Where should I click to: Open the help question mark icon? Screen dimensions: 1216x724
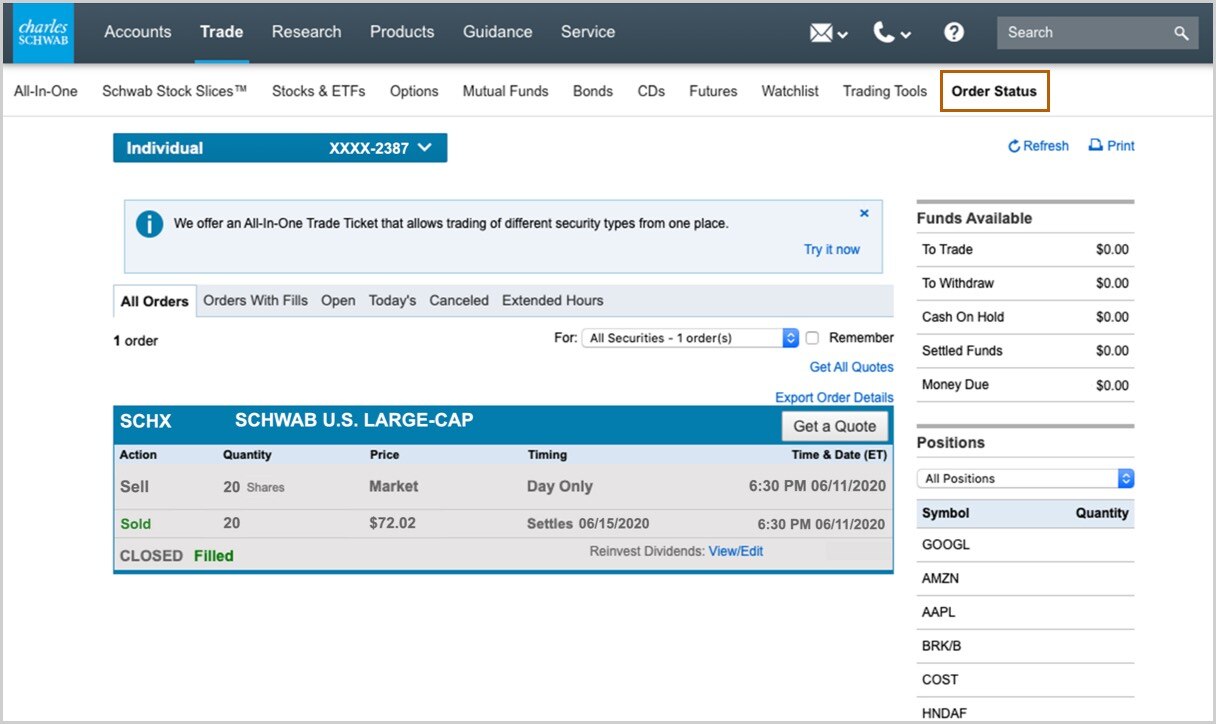pyautogui.click(x=954, y=33)
